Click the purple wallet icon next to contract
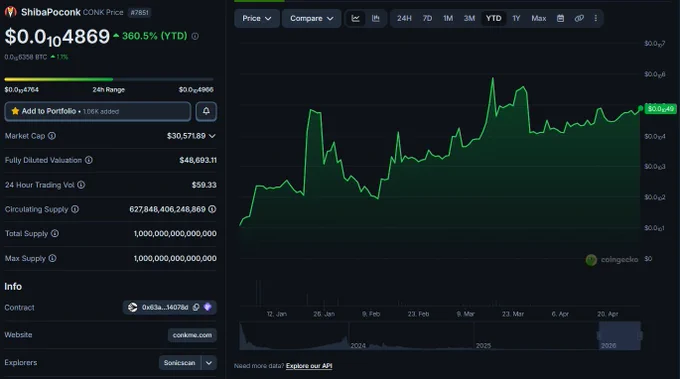 [208, 307]
